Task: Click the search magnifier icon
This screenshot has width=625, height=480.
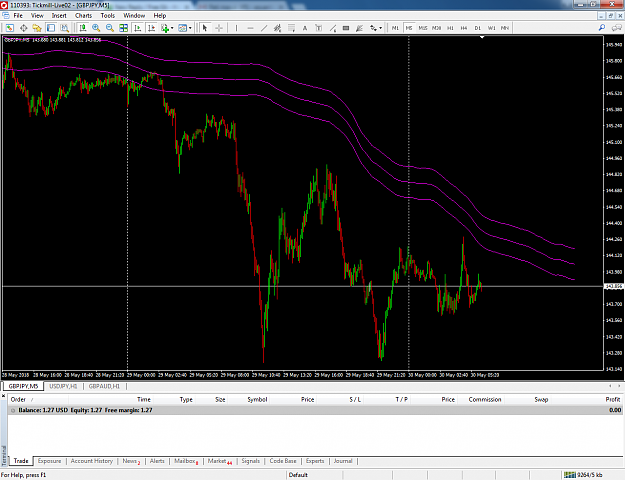Action: pyautogui.click(x=602, y=28)
